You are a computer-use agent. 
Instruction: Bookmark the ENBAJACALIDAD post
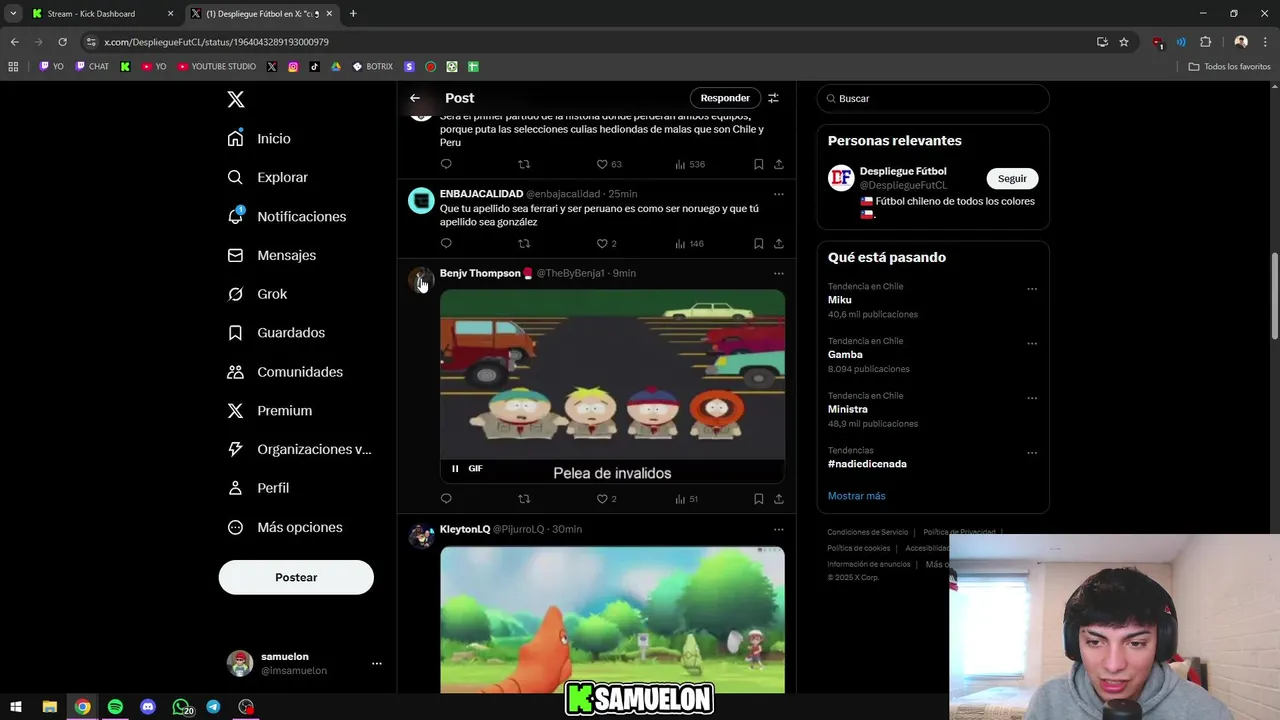[x=758, y=243]
